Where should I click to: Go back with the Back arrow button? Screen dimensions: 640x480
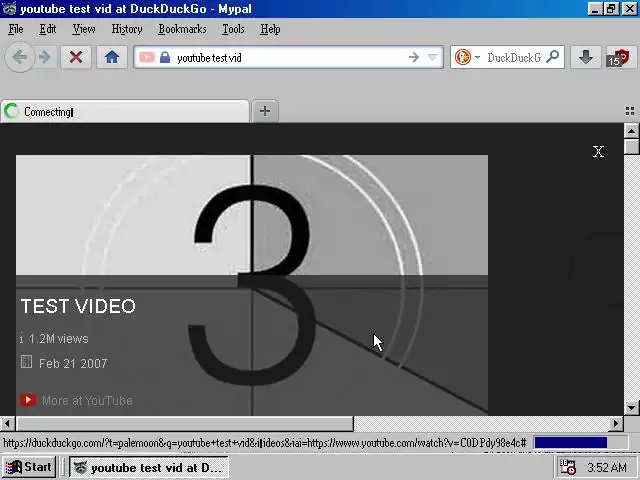pyautogui.click(x=20, y=57)
